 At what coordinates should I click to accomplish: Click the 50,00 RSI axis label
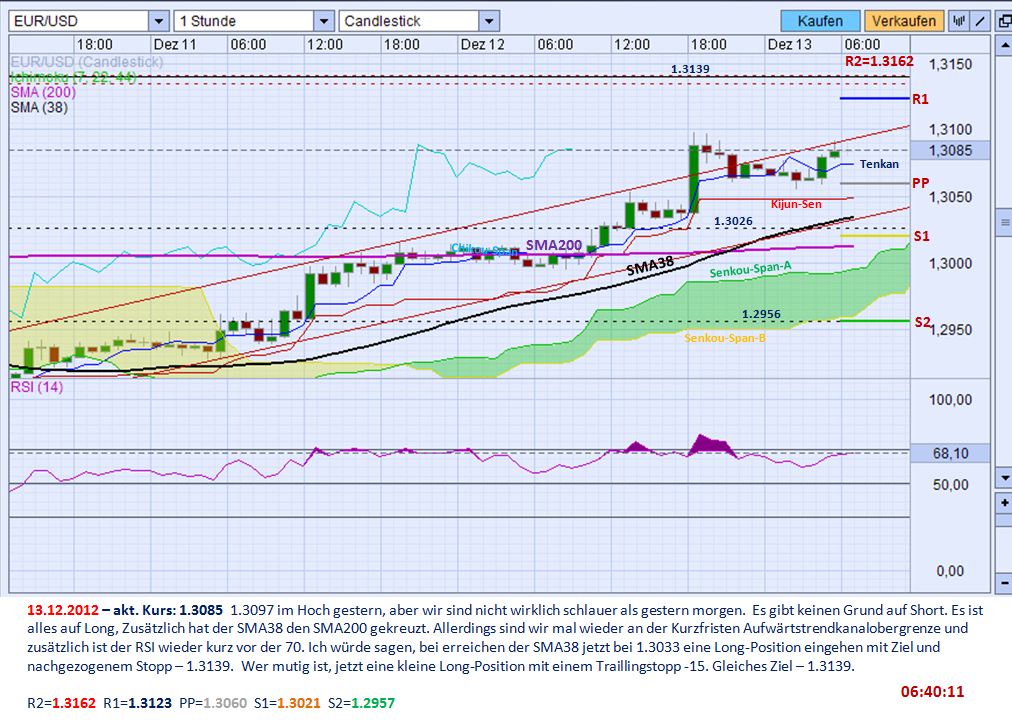coord(950,484)
